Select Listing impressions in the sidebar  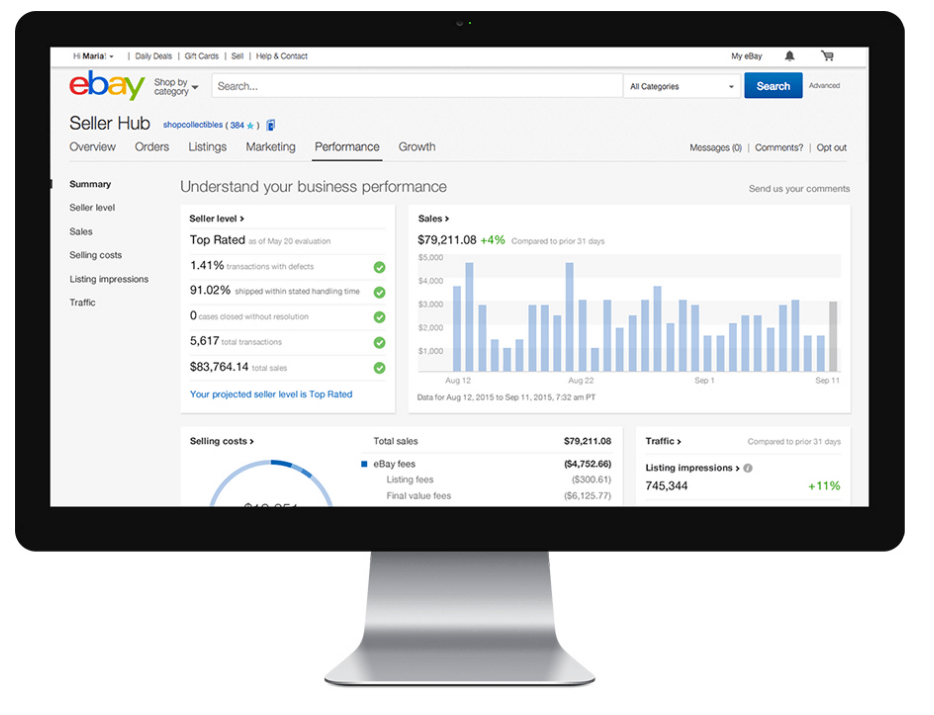pos(108,279)
